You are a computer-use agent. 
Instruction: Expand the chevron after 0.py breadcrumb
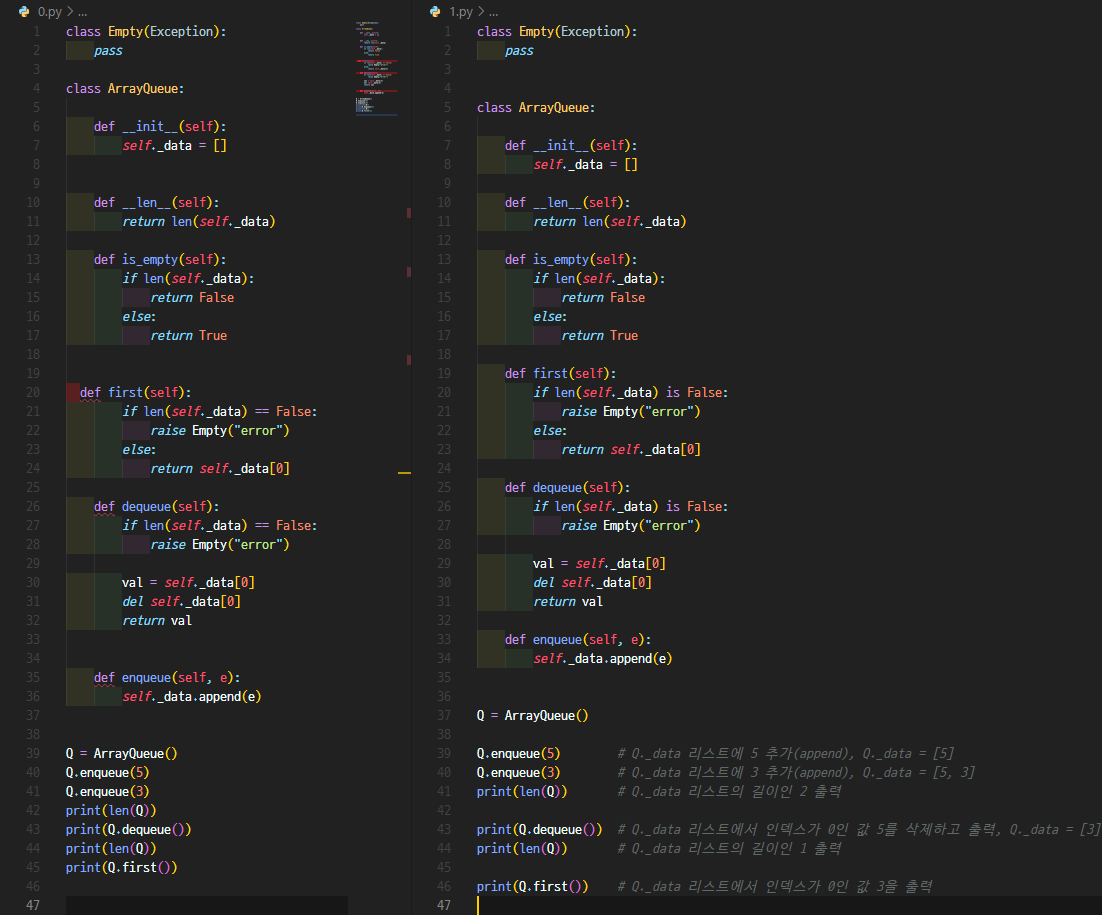(70, 11)
